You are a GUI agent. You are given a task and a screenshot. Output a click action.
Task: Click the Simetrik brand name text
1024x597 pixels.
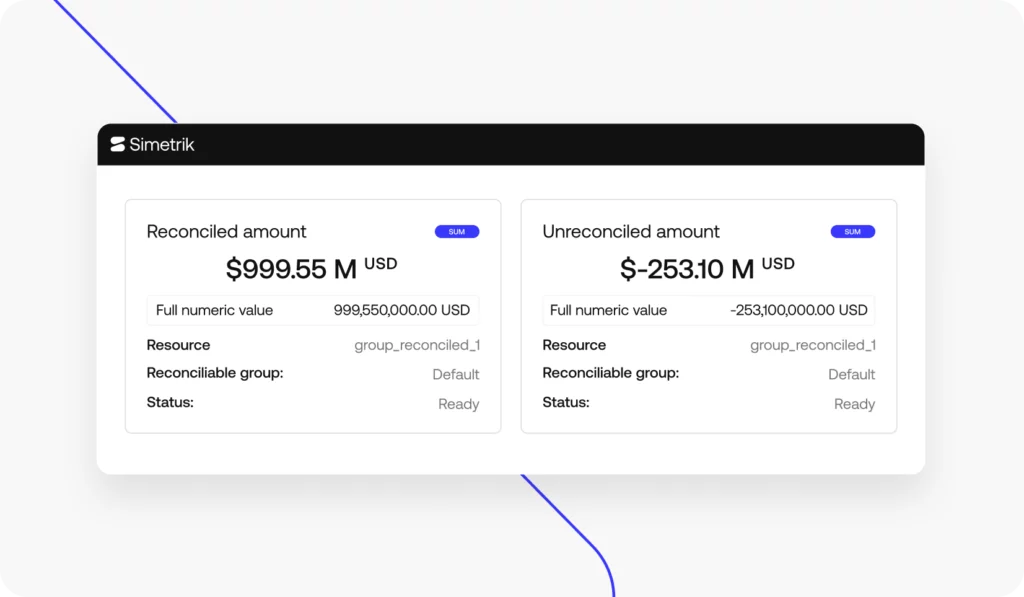tap(162, 144)
